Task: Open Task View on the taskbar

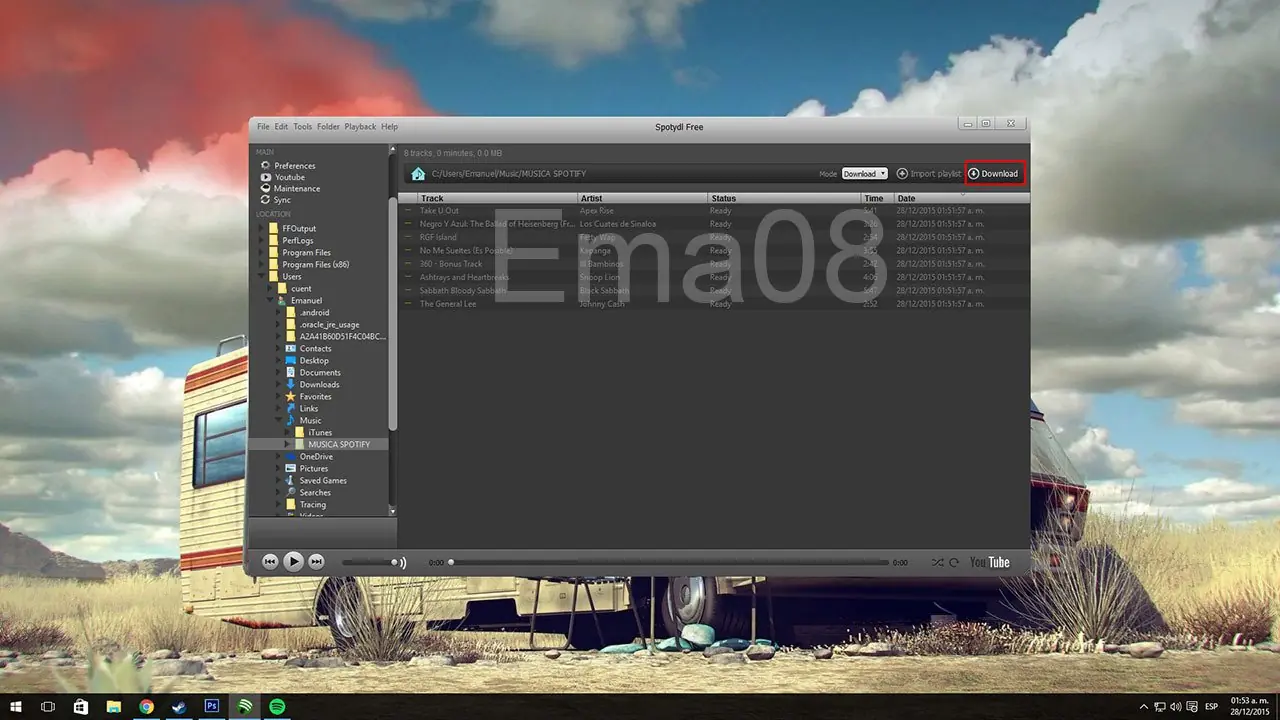Action: pyautogui.click(x=48, y=707)
